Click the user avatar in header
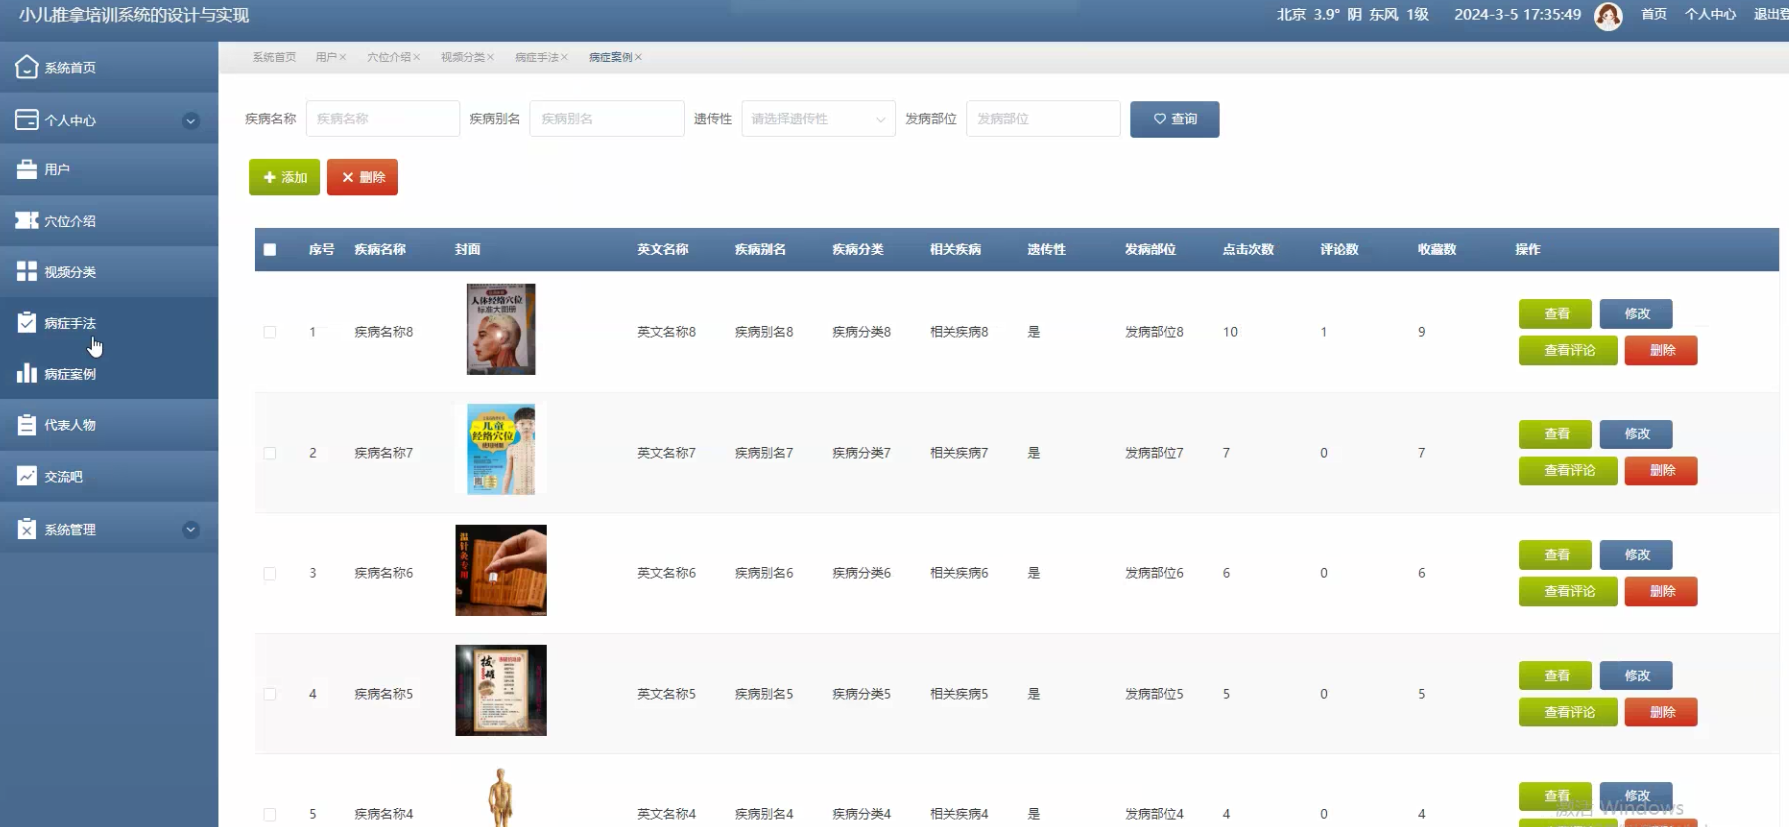The width and height of the screenshot is (1789, 827). coord(1608,16)
